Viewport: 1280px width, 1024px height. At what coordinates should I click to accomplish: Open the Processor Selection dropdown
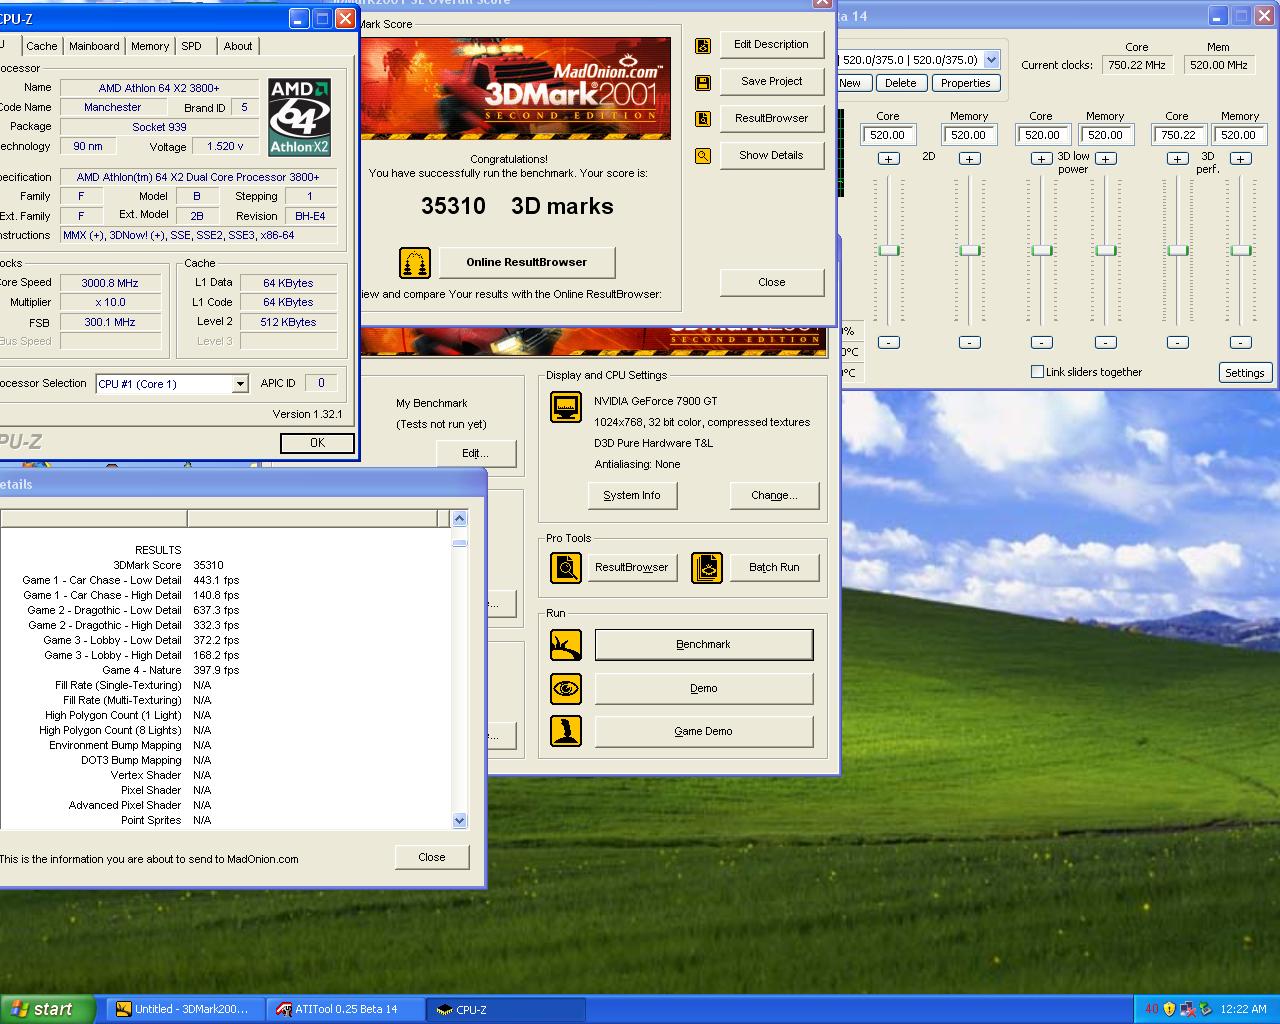coord(240,384)
